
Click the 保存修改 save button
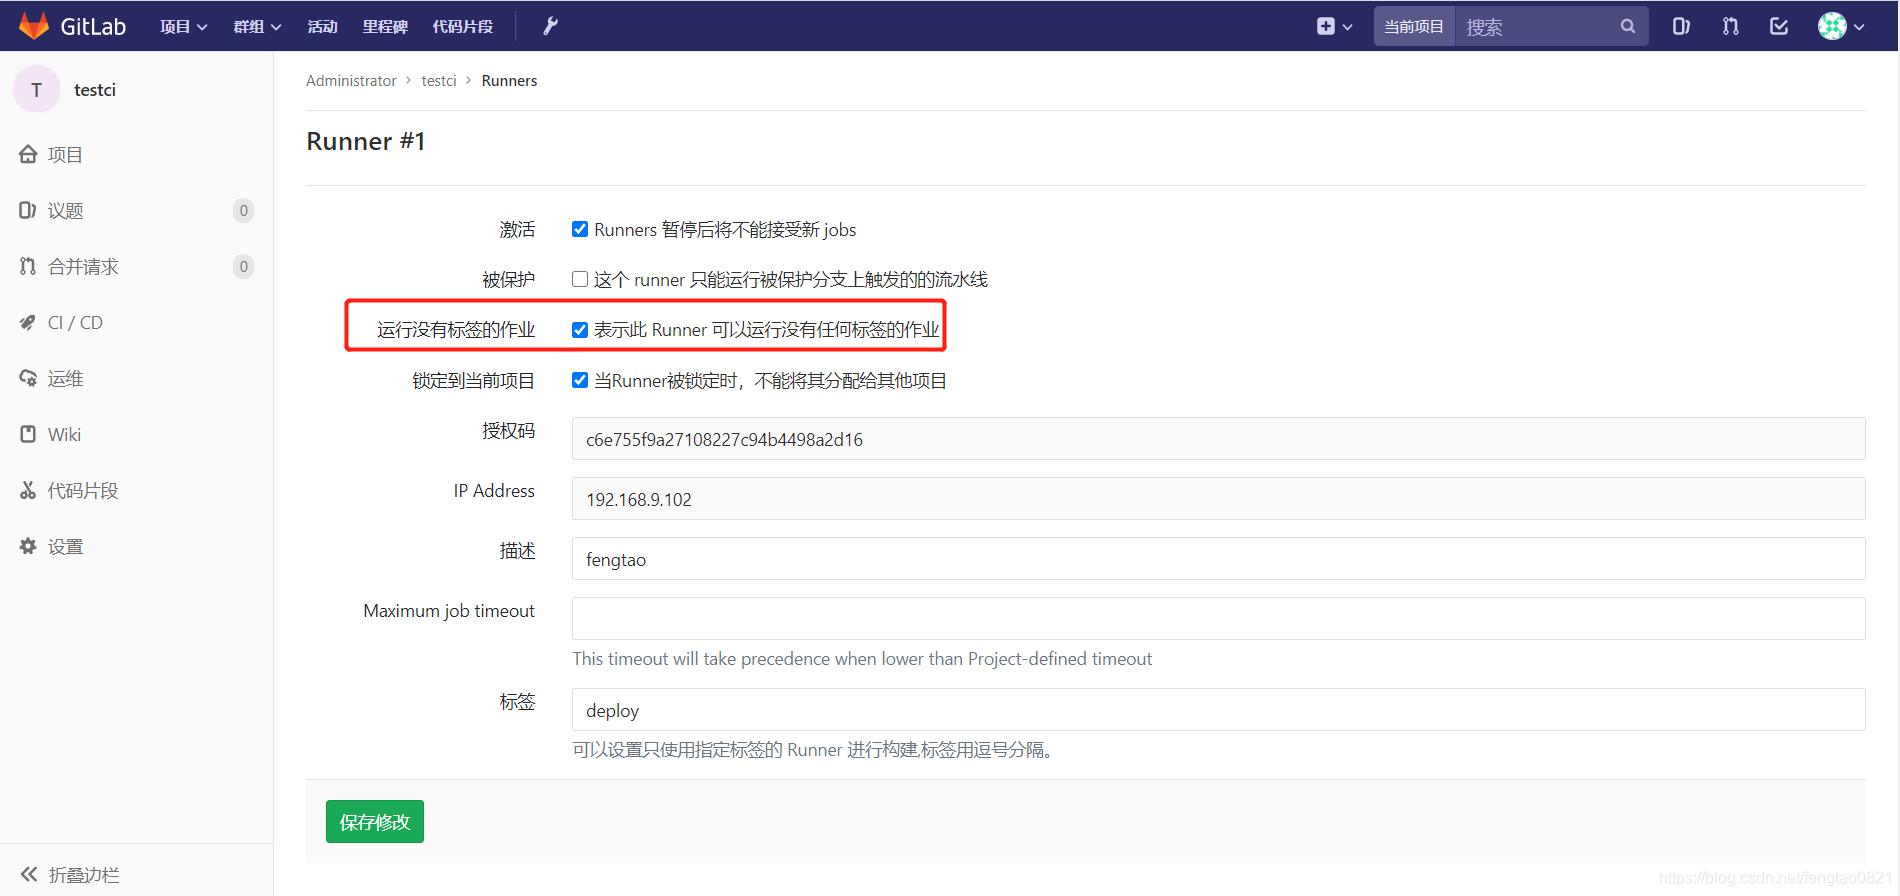[x=375, y=821]
